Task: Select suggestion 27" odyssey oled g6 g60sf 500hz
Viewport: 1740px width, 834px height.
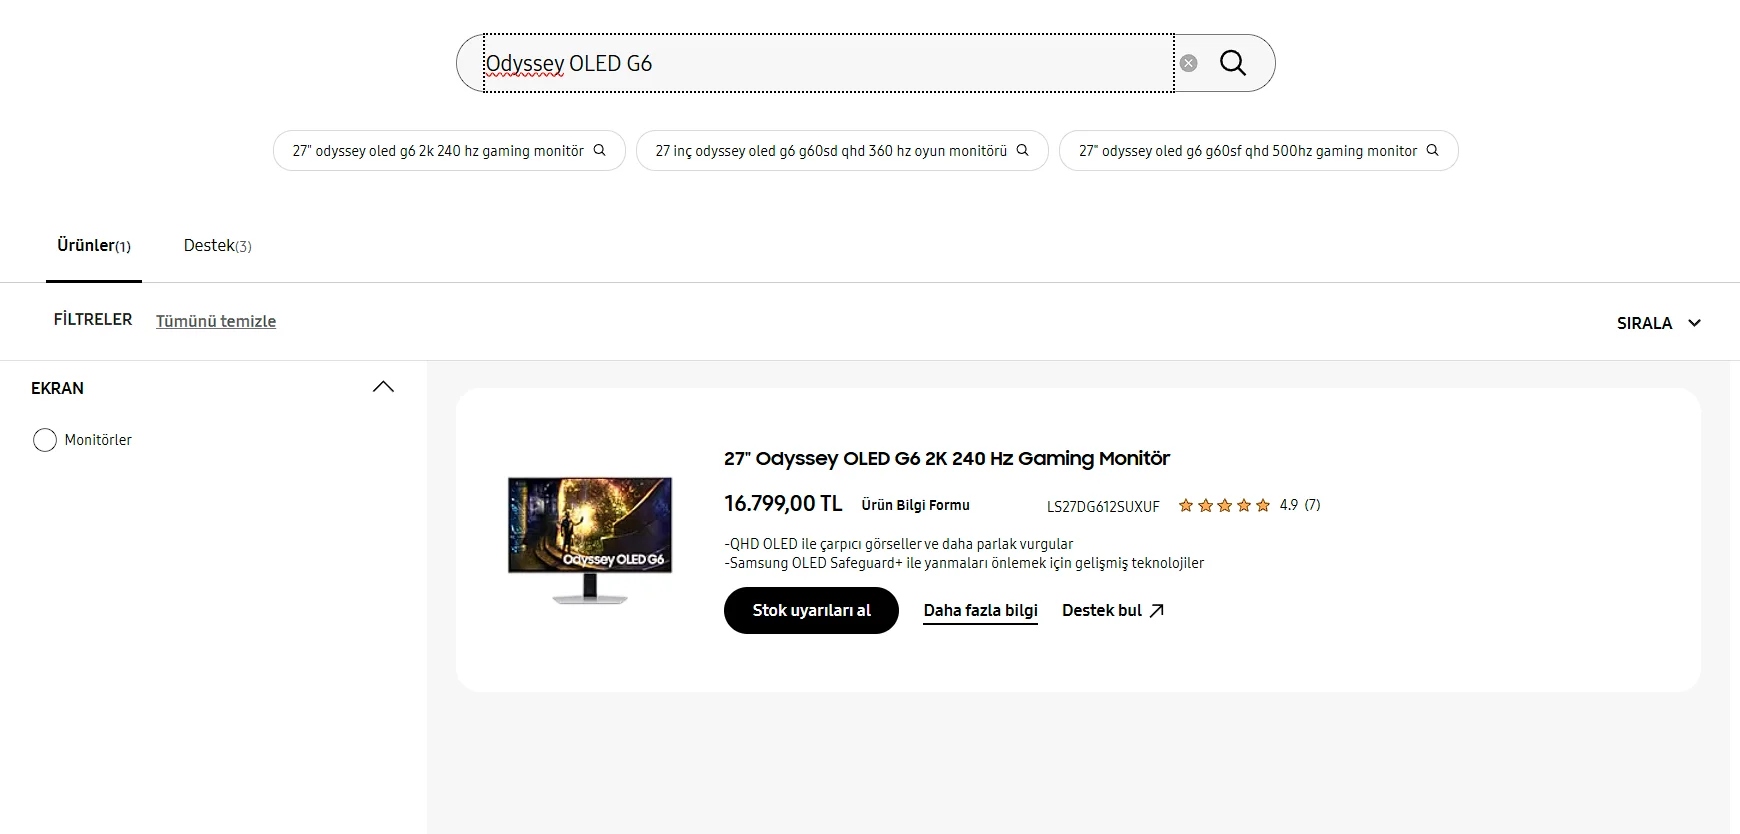Action: (x=1258, y=151)
